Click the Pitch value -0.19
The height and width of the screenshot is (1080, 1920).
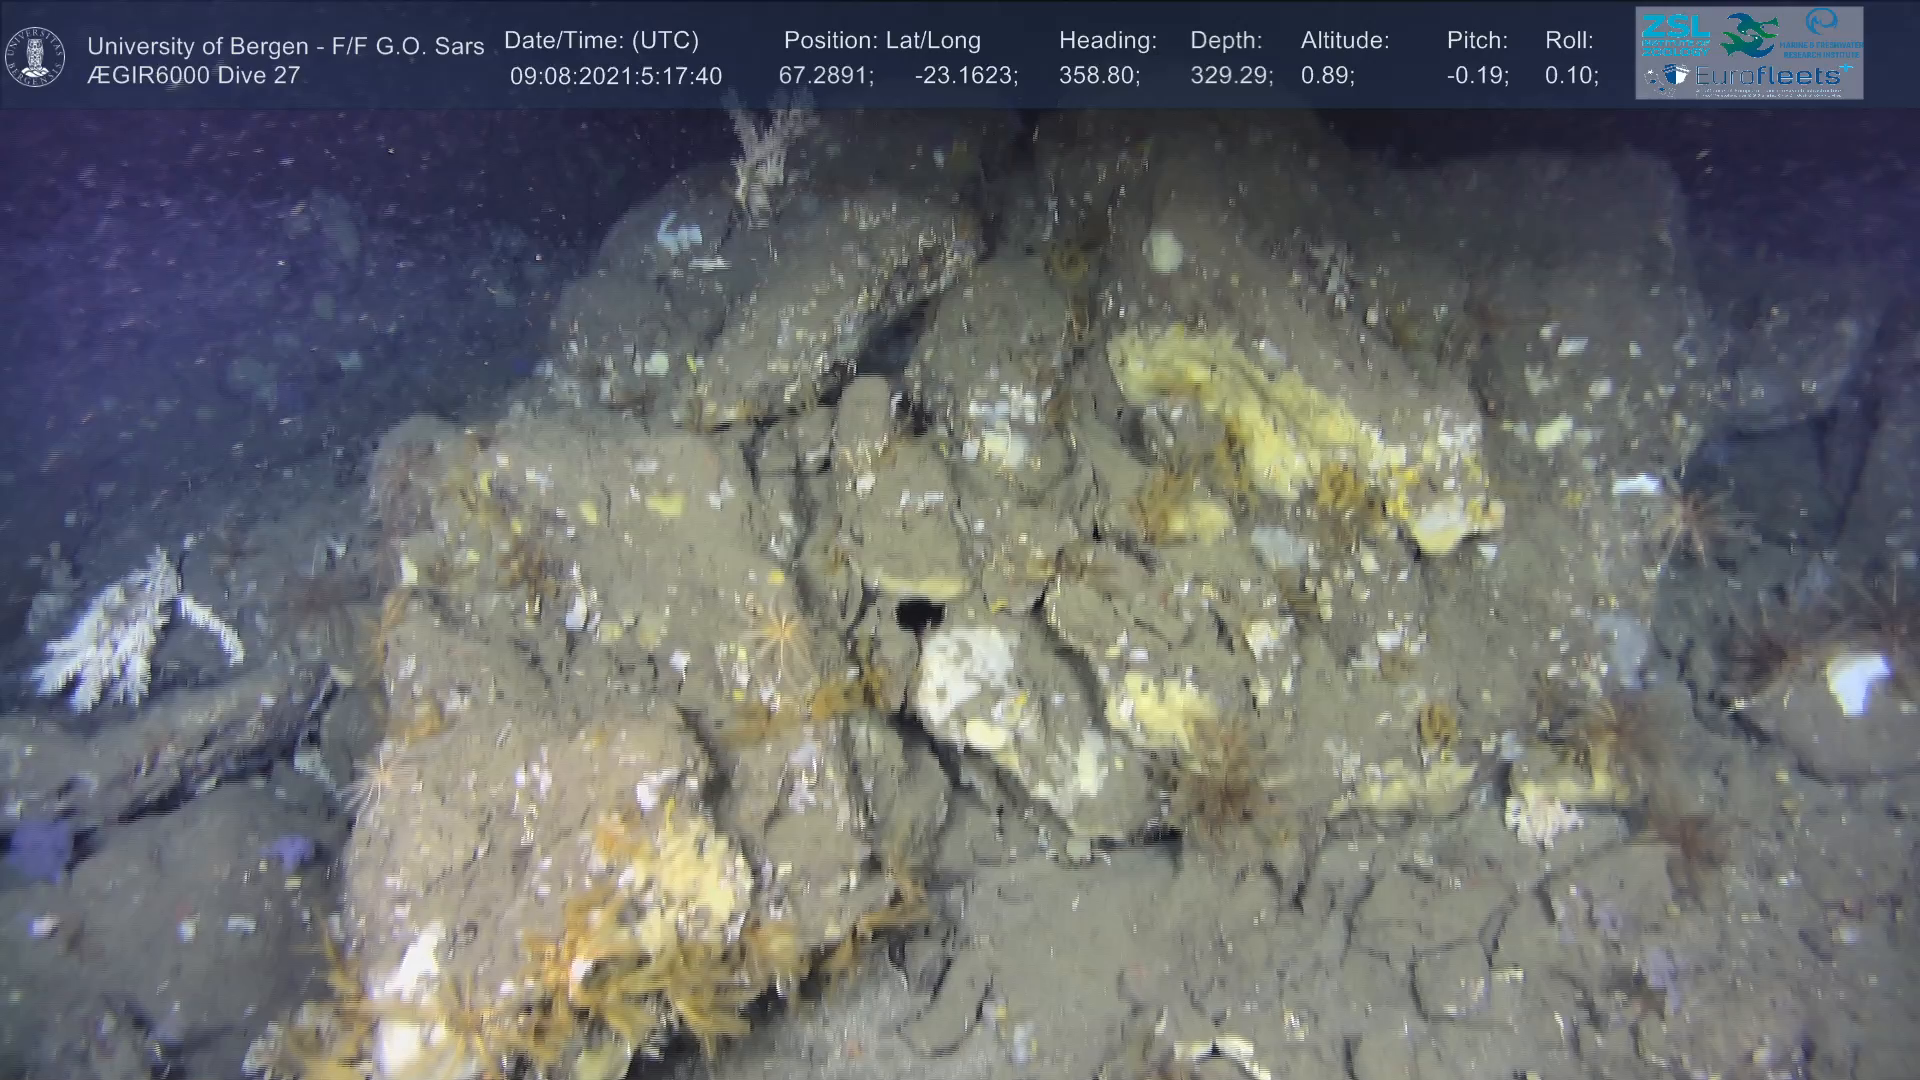point(1477,76)
